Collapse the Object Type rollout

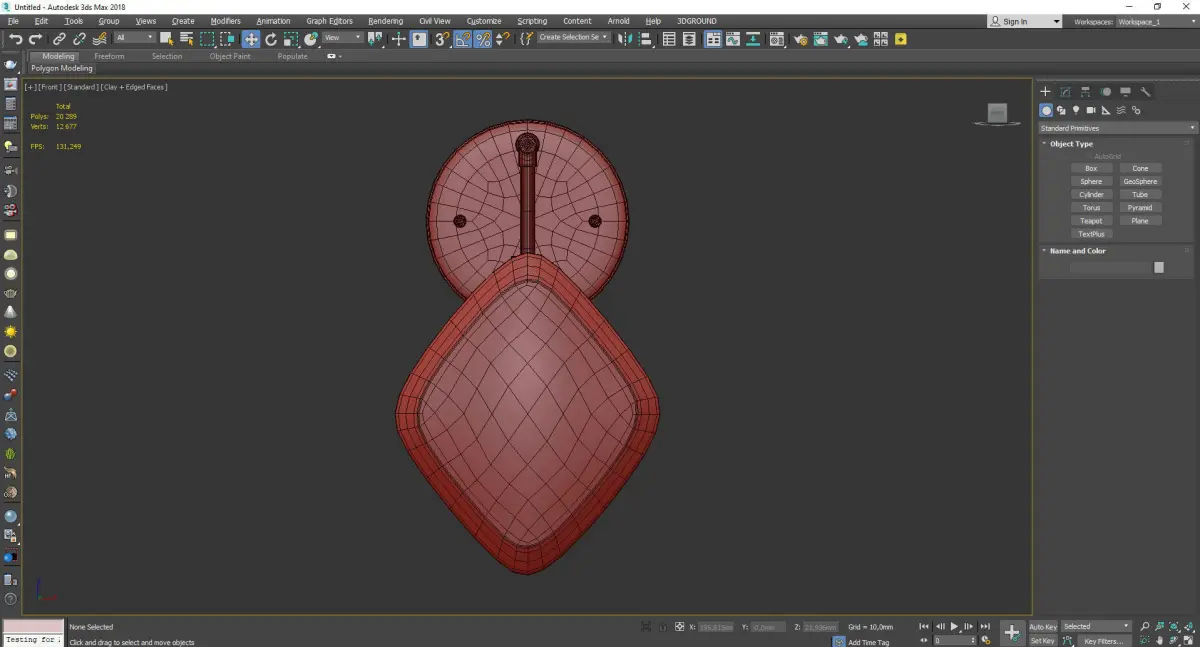[x=1071, y=144]
